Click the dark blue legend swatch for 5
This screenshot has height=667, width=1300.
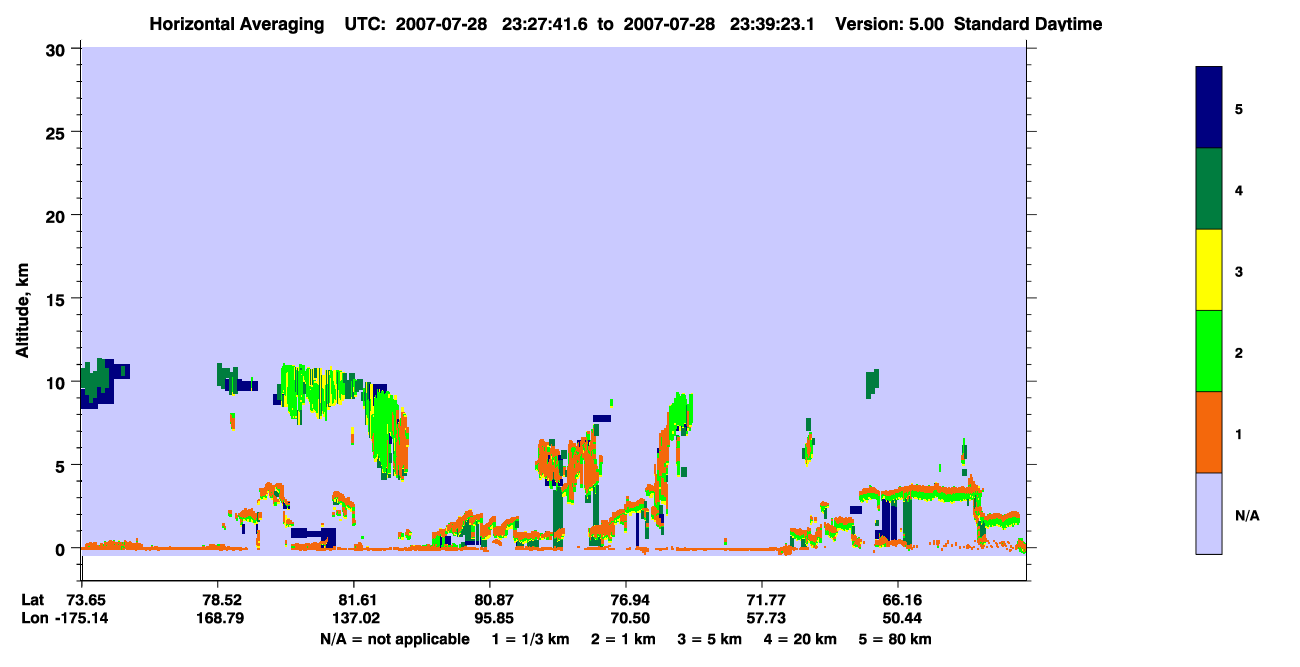click(1209, 108)
